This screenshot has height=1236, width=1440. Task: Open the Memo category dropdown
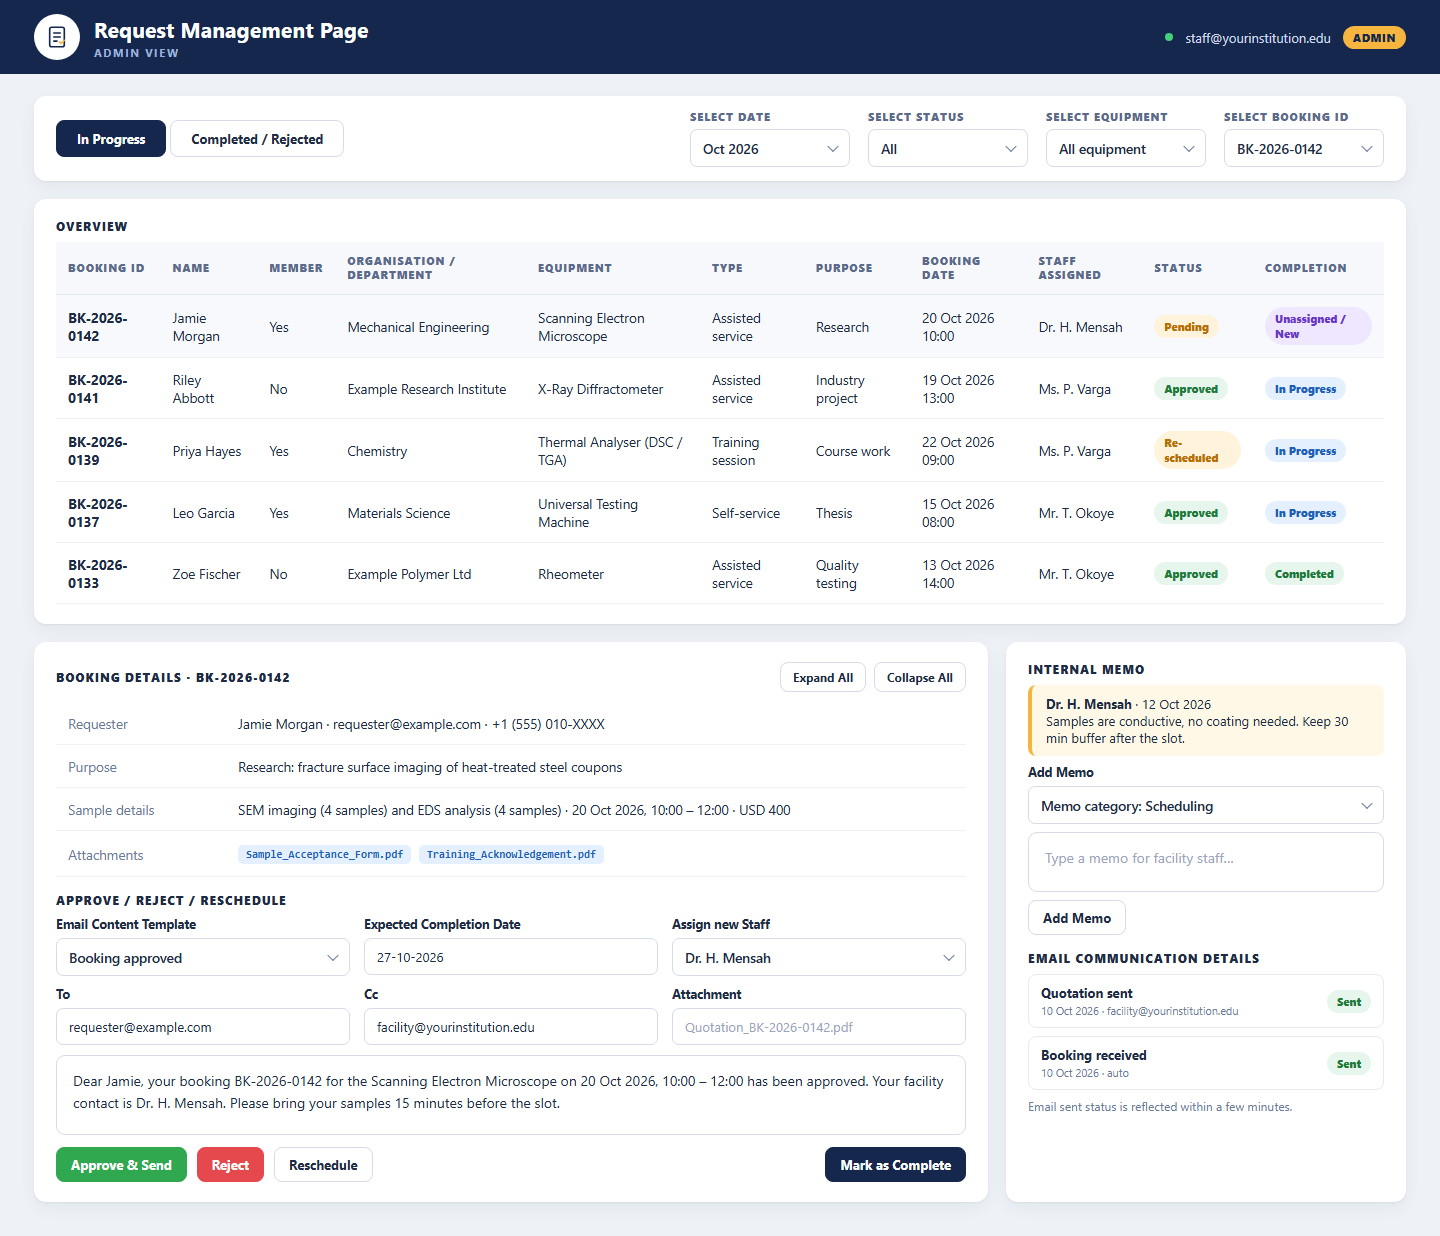coord(1206,806)
